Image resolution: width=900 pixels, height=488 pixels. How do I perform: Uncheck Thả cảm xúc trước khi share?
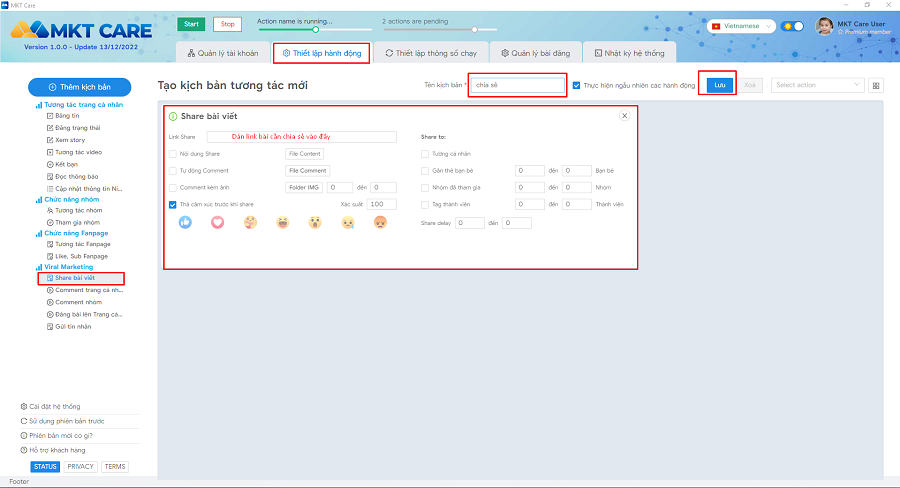173,204
